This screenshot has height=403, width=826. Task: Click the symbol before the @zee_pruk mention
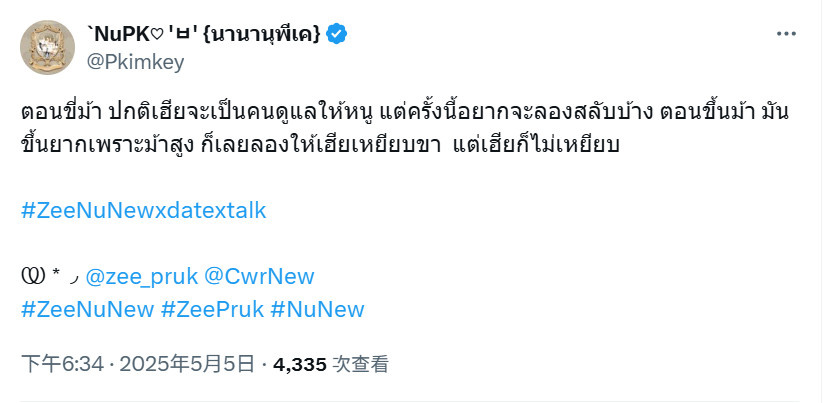pyautogui.click(x=32, y=277)
